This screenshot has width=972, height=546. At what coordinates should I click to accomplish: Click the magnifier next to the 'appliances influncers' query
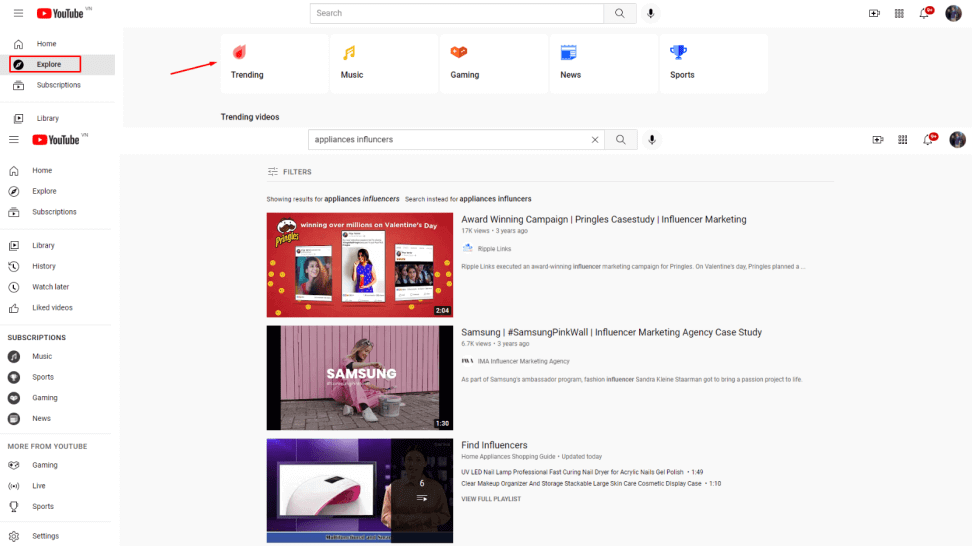click(x=621, y=139)
